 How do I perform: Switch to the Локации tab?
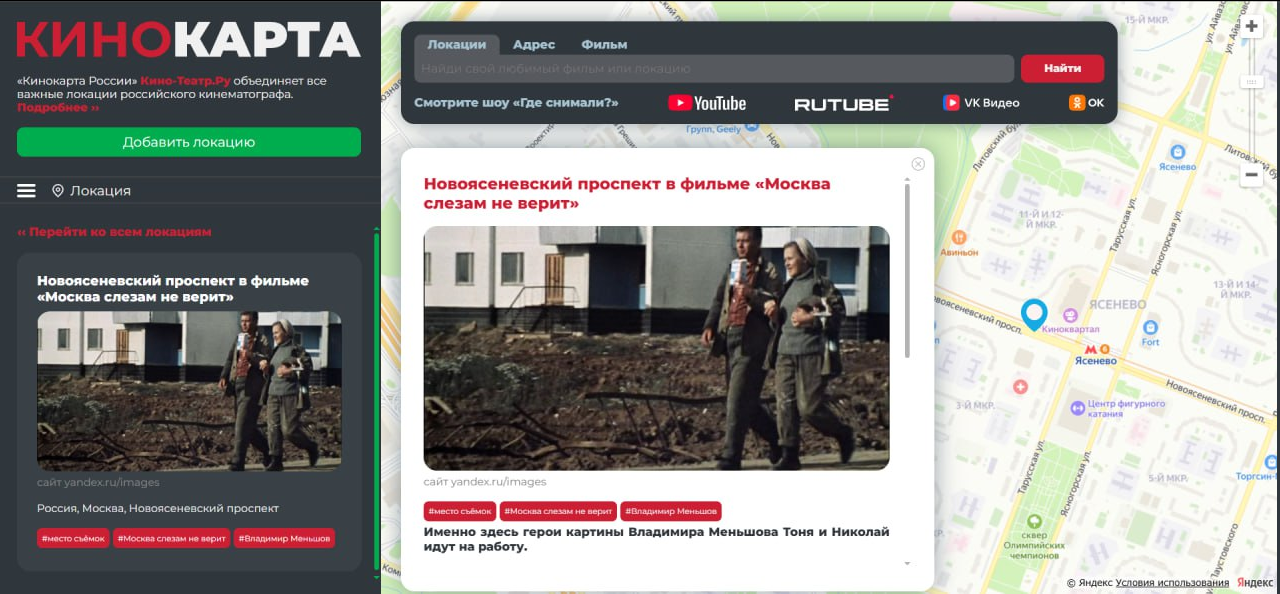(456, 44)
